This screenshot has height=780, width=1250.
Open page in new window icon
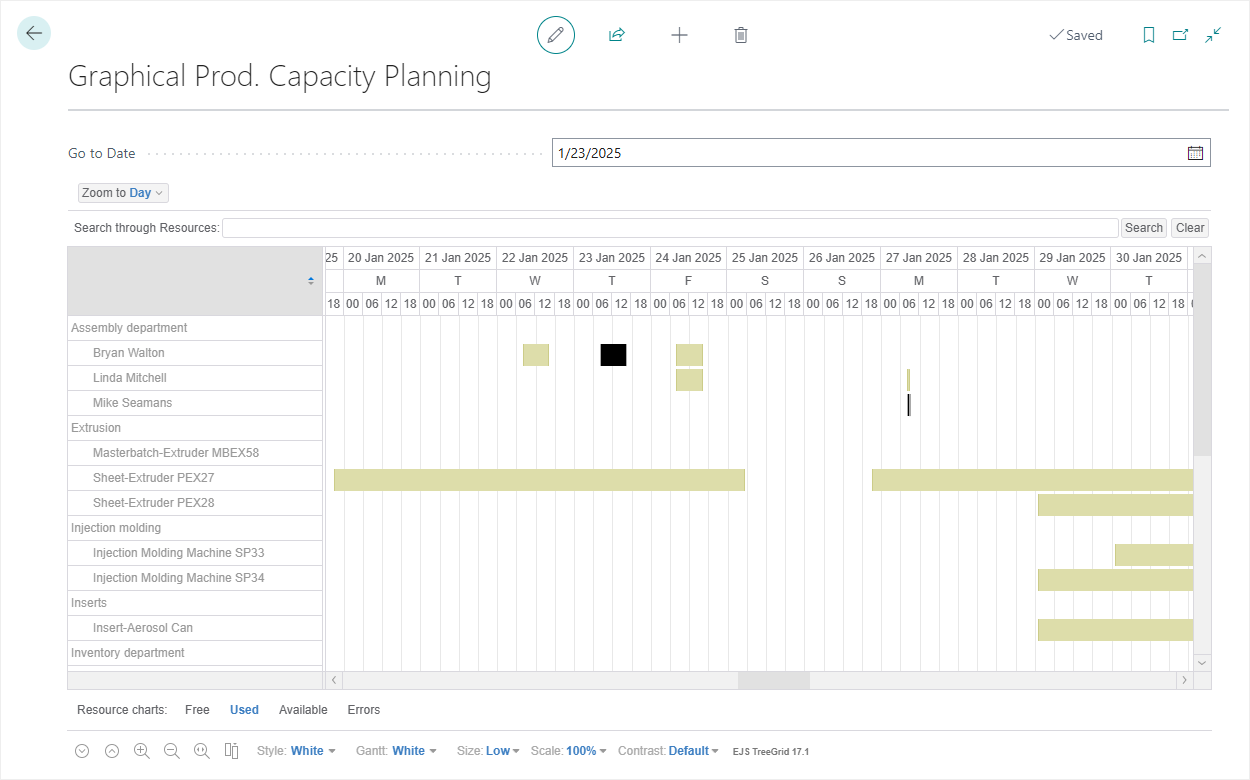coord(1180,35)
